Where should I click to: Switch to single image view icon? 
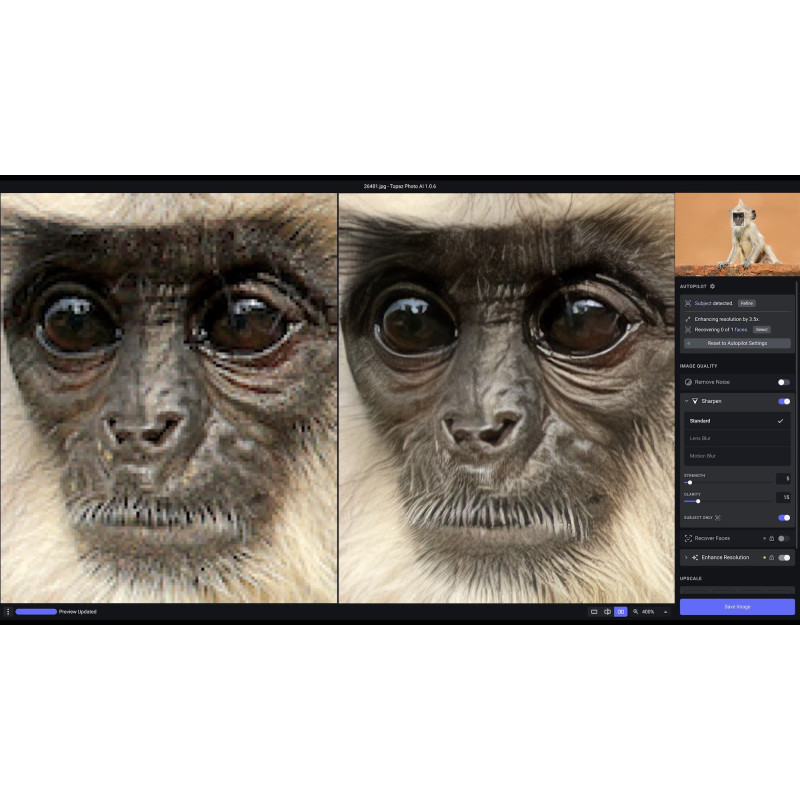tap(594, 611)
